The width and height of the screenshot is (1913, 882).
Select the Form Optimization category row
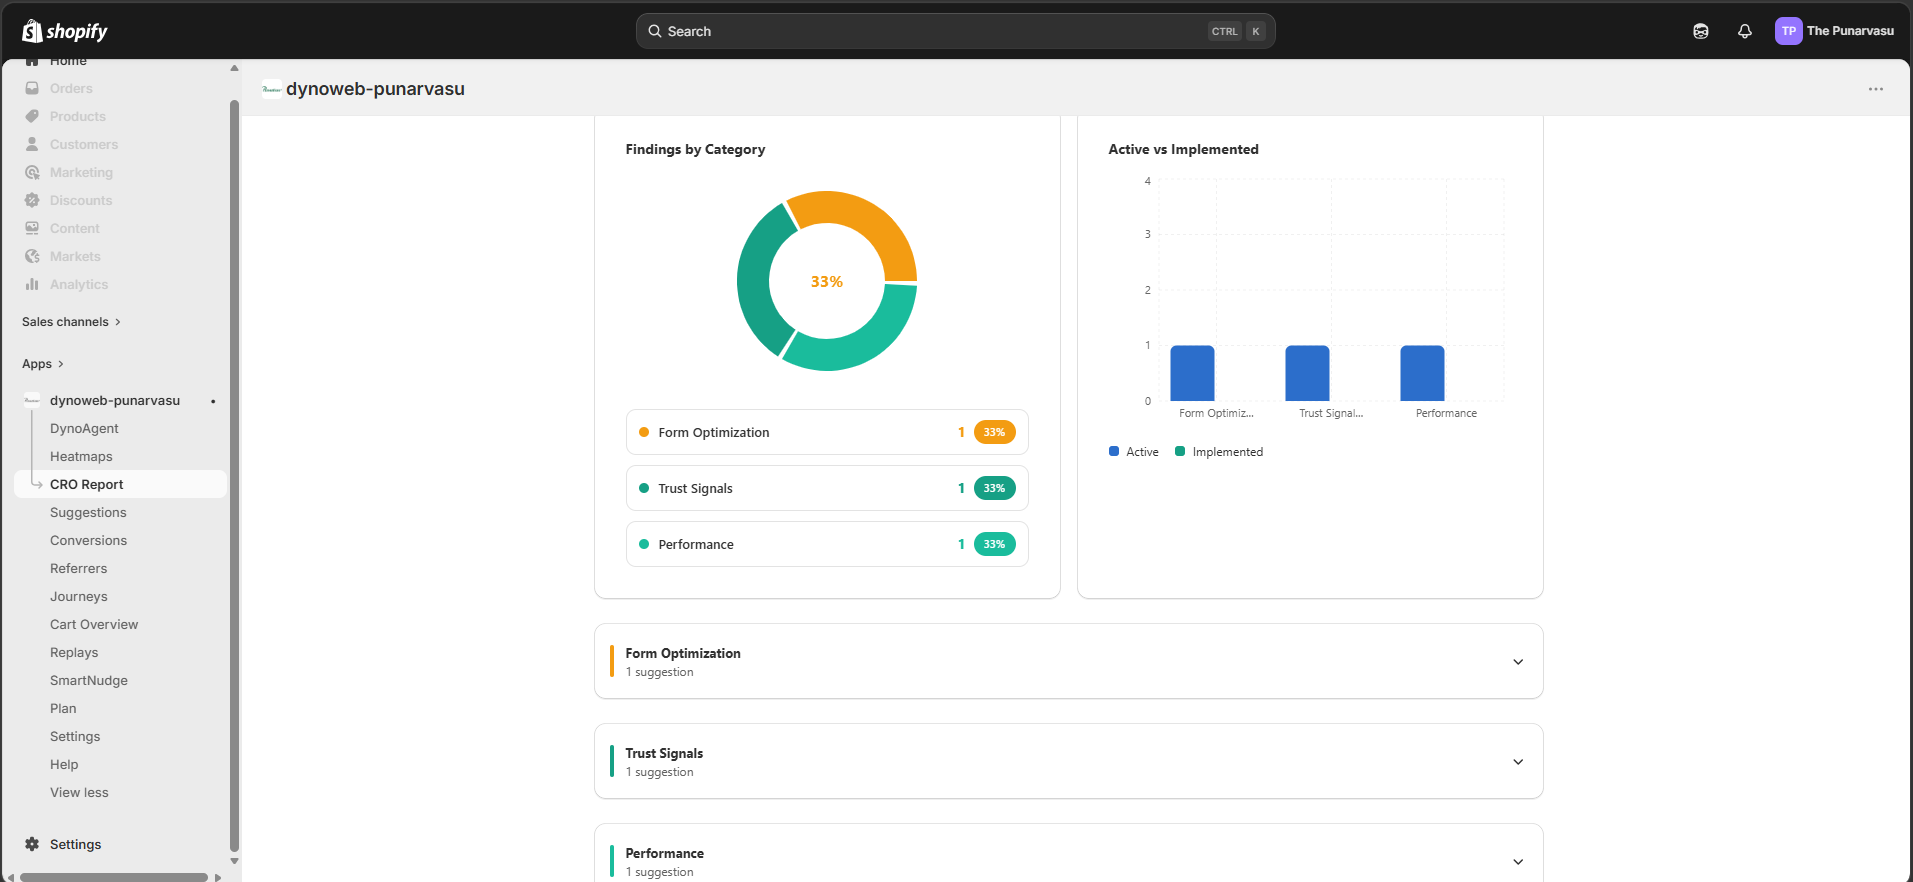pos(826,432)
